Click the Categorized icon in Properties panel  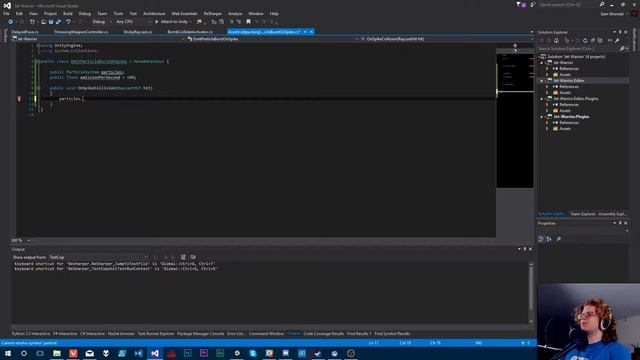coord(541,239)
